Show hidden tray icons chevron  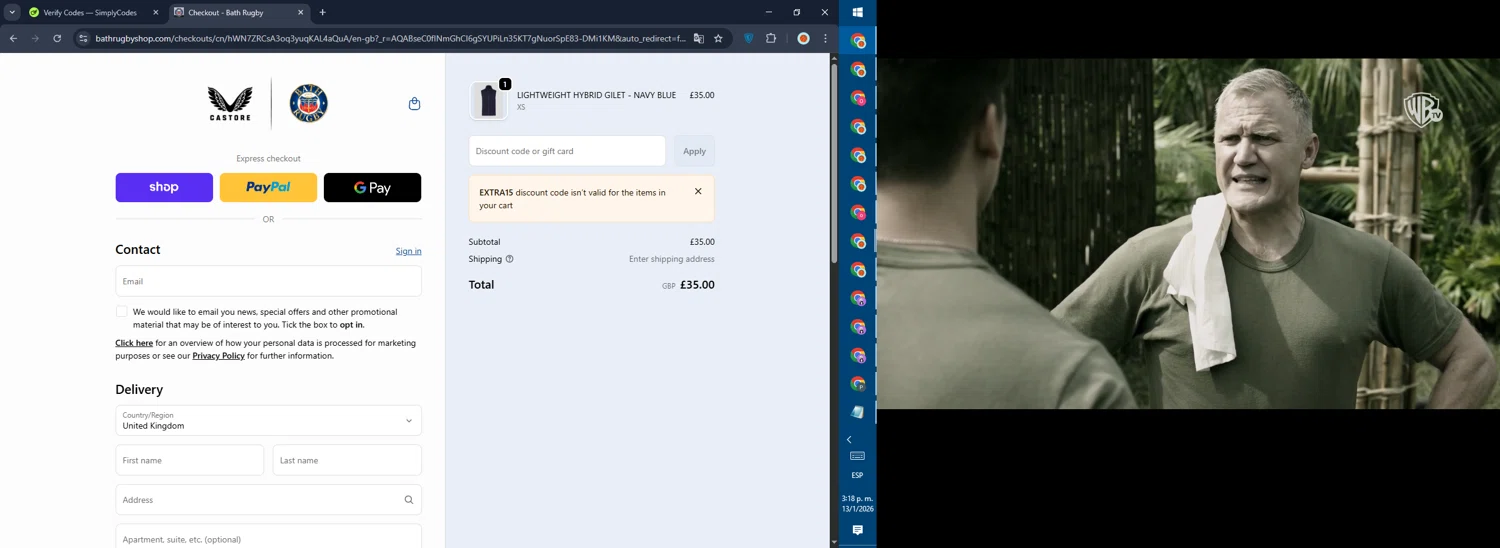coord(849,439)
